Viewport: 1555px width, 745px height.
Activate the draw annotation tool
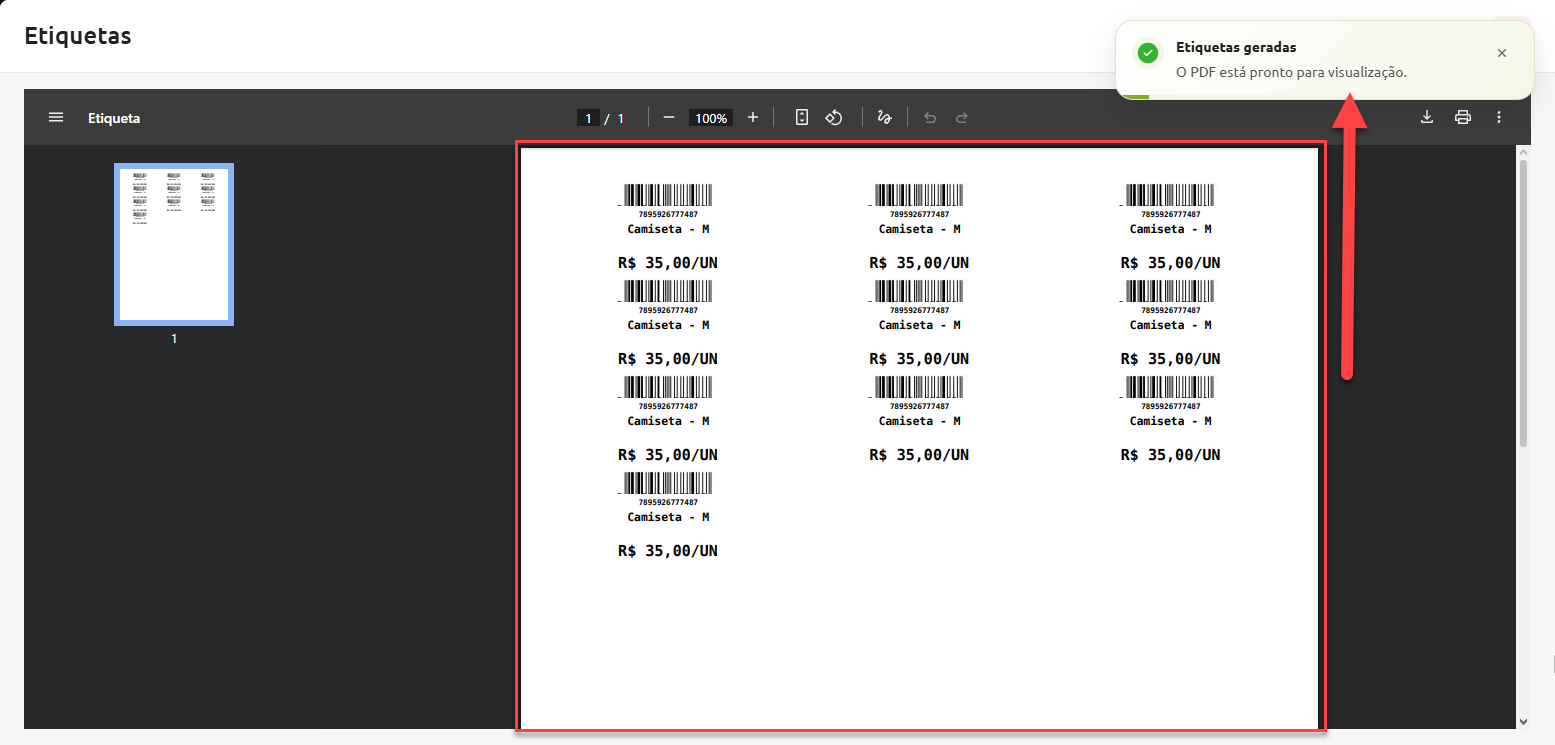click(884, 118)
